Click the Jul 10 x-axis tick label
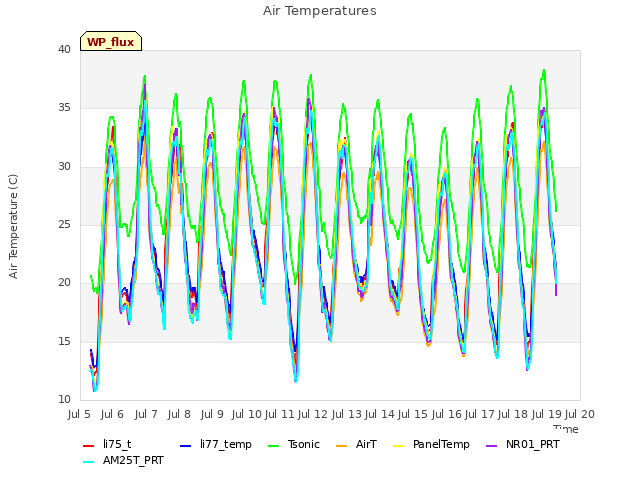640x480 pixels. 247,414
